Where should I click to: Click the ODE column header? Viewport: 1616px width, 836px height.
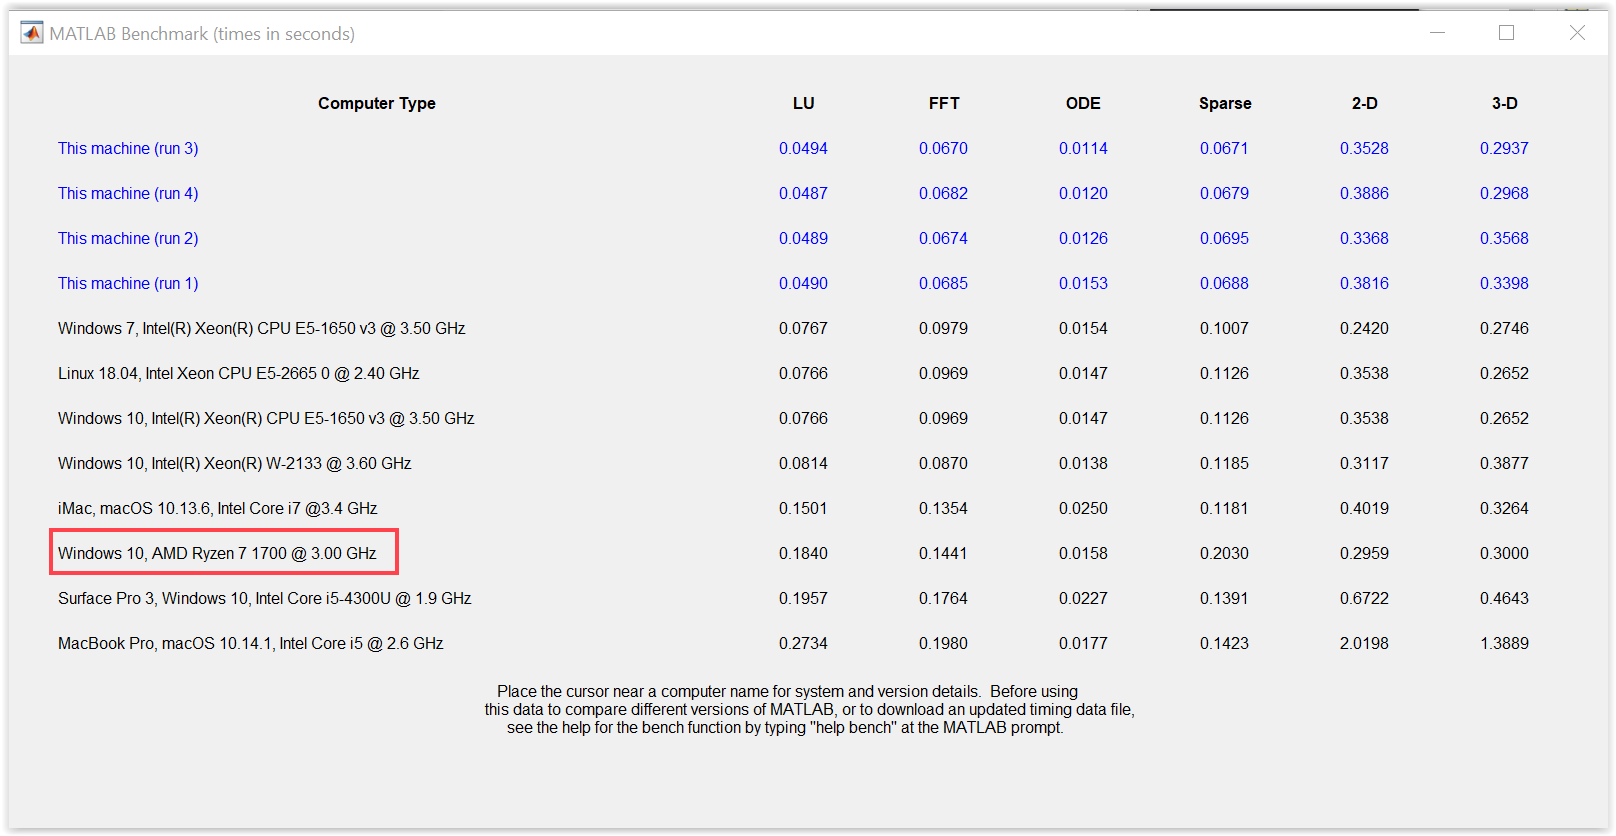click(x=1083, y=103)
